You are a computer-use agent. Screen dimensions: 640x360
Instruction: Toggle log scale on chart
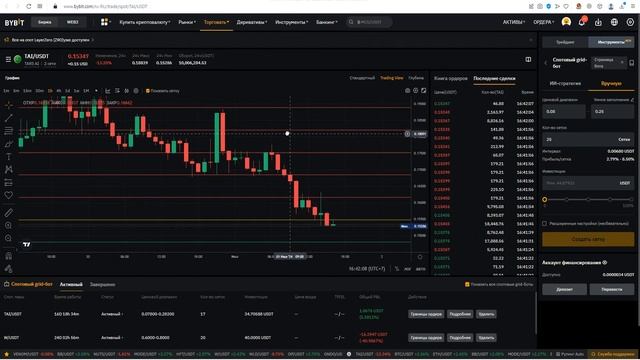pyautogui.click(x=407, y=269)
